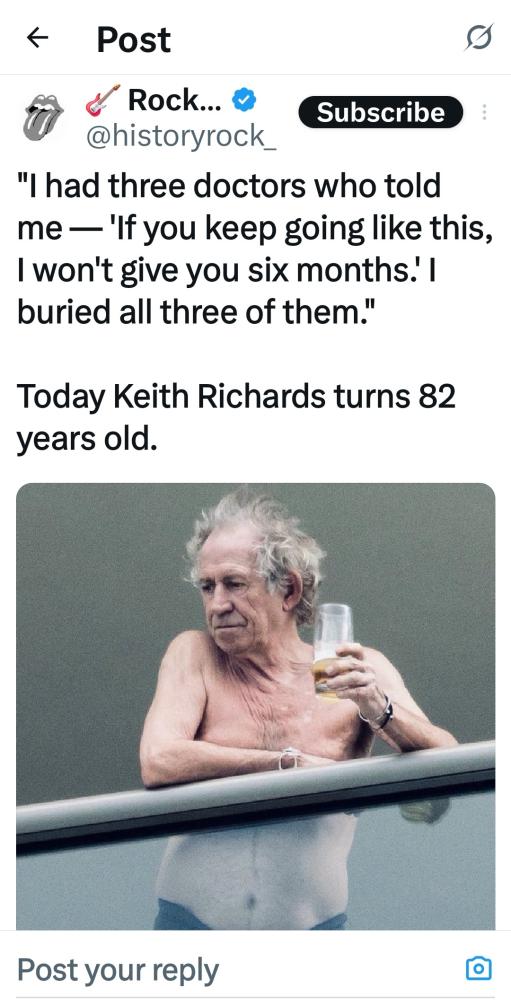The height and width of the screenshot is (1005, 511).
Task: Tap the balcony railing in the photo
Action: [255, 796]
